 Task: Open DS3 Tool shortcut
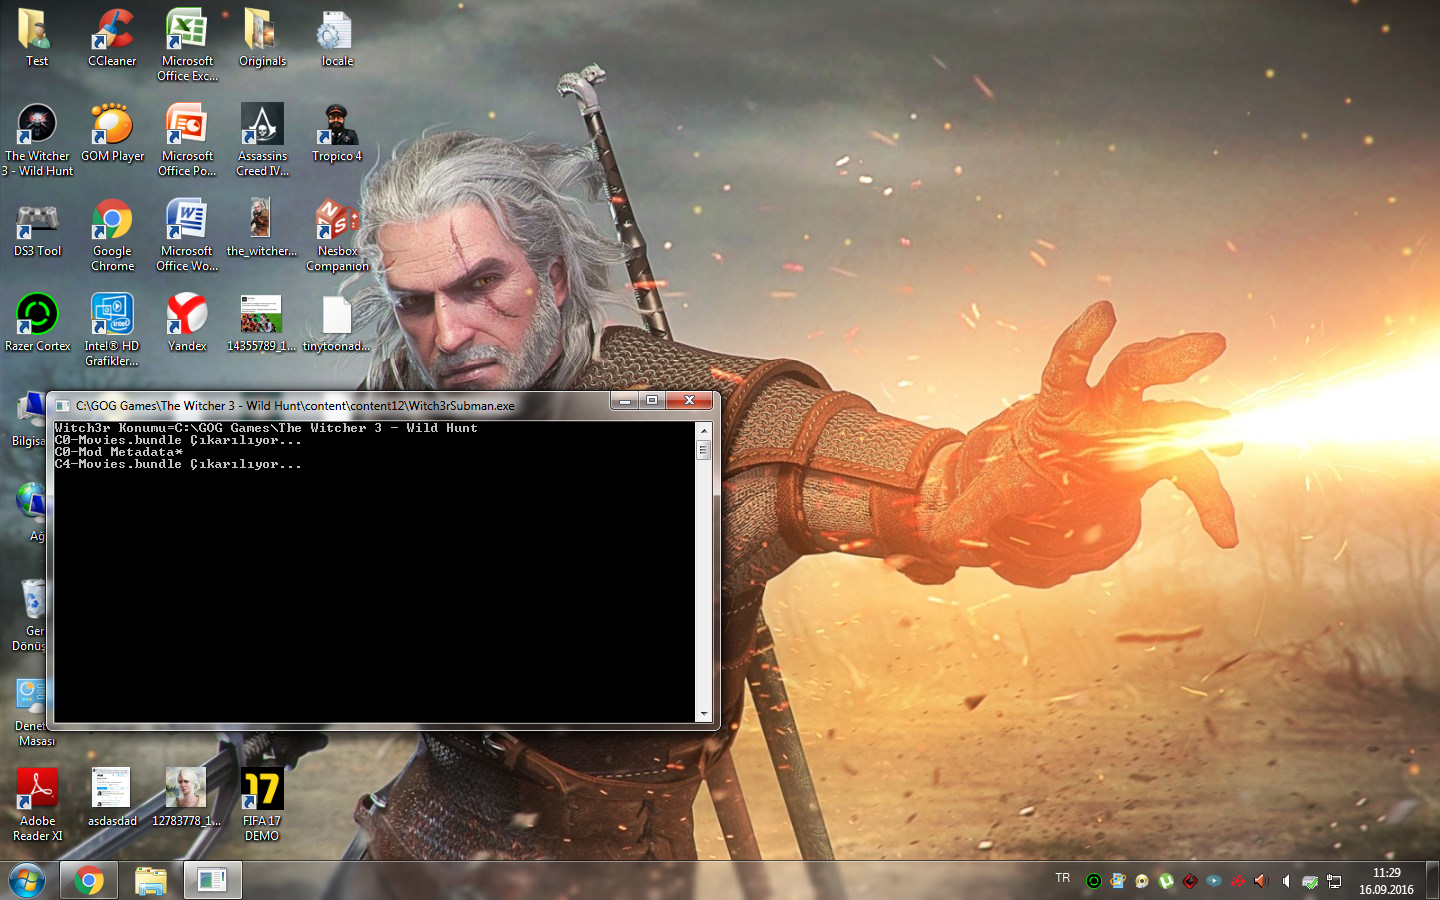click(x=37, y=228)
